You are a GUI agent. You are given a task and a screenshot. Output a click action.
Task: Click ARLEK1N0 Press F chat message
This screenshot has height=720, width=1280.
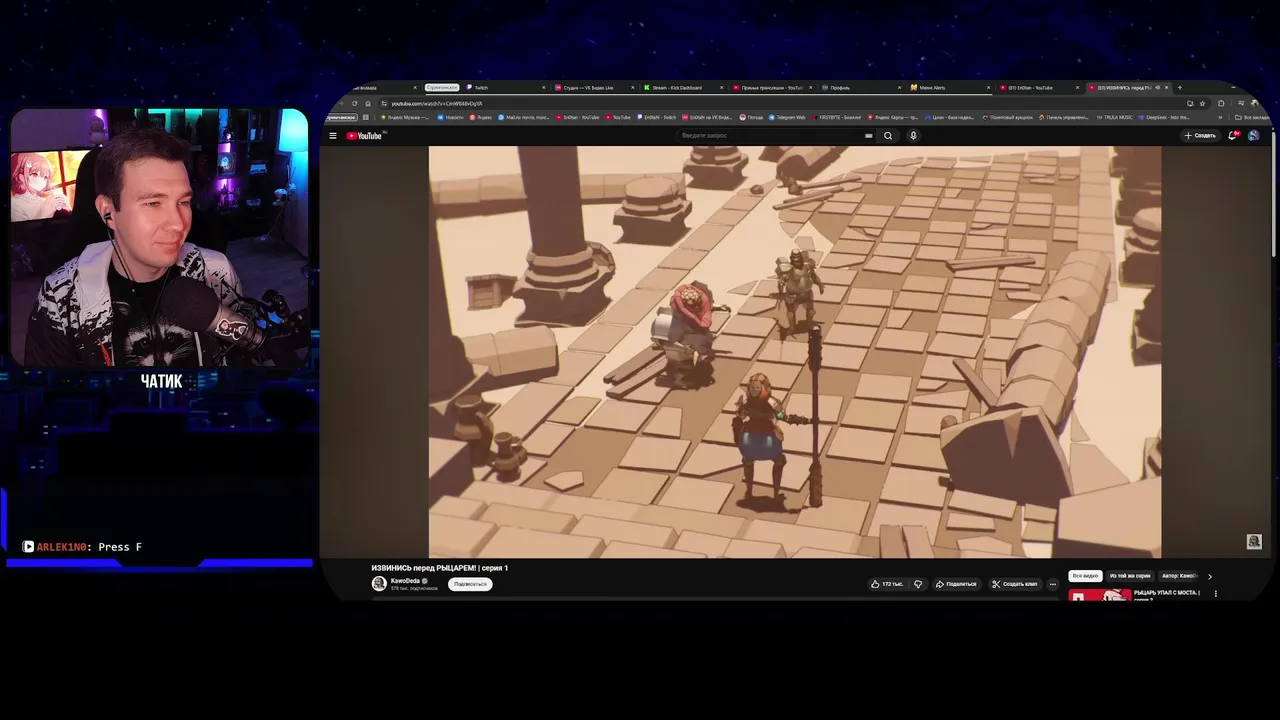tap(83, 547)
